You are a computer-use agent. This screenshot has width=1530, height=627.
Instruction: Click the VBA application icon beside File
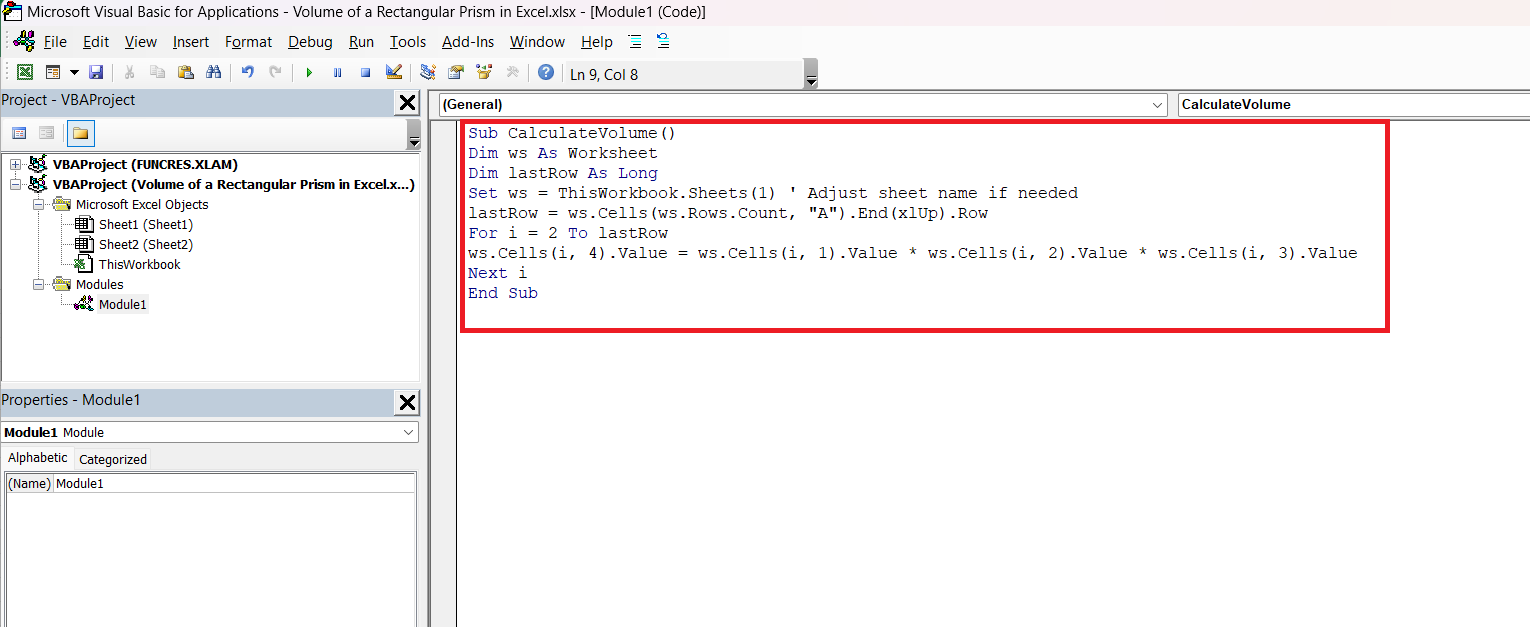point(24,41)
